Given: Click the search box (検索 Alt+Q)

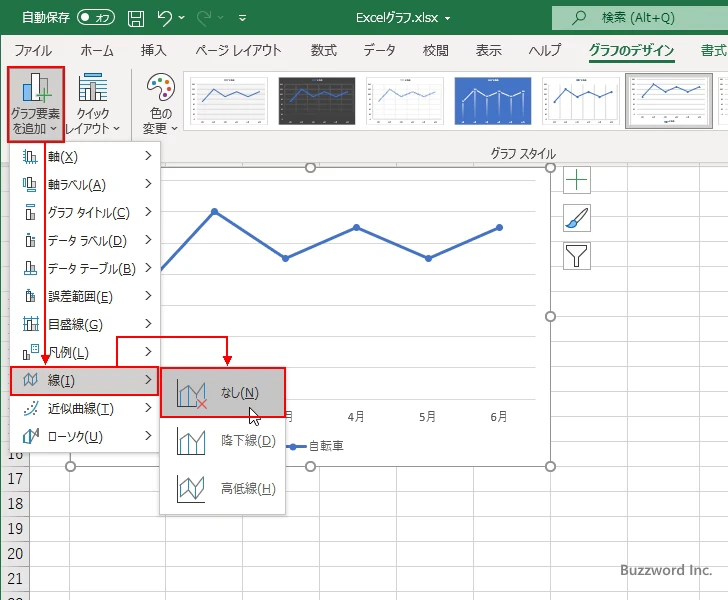Looking at the screenshot, I should point(640,18).
